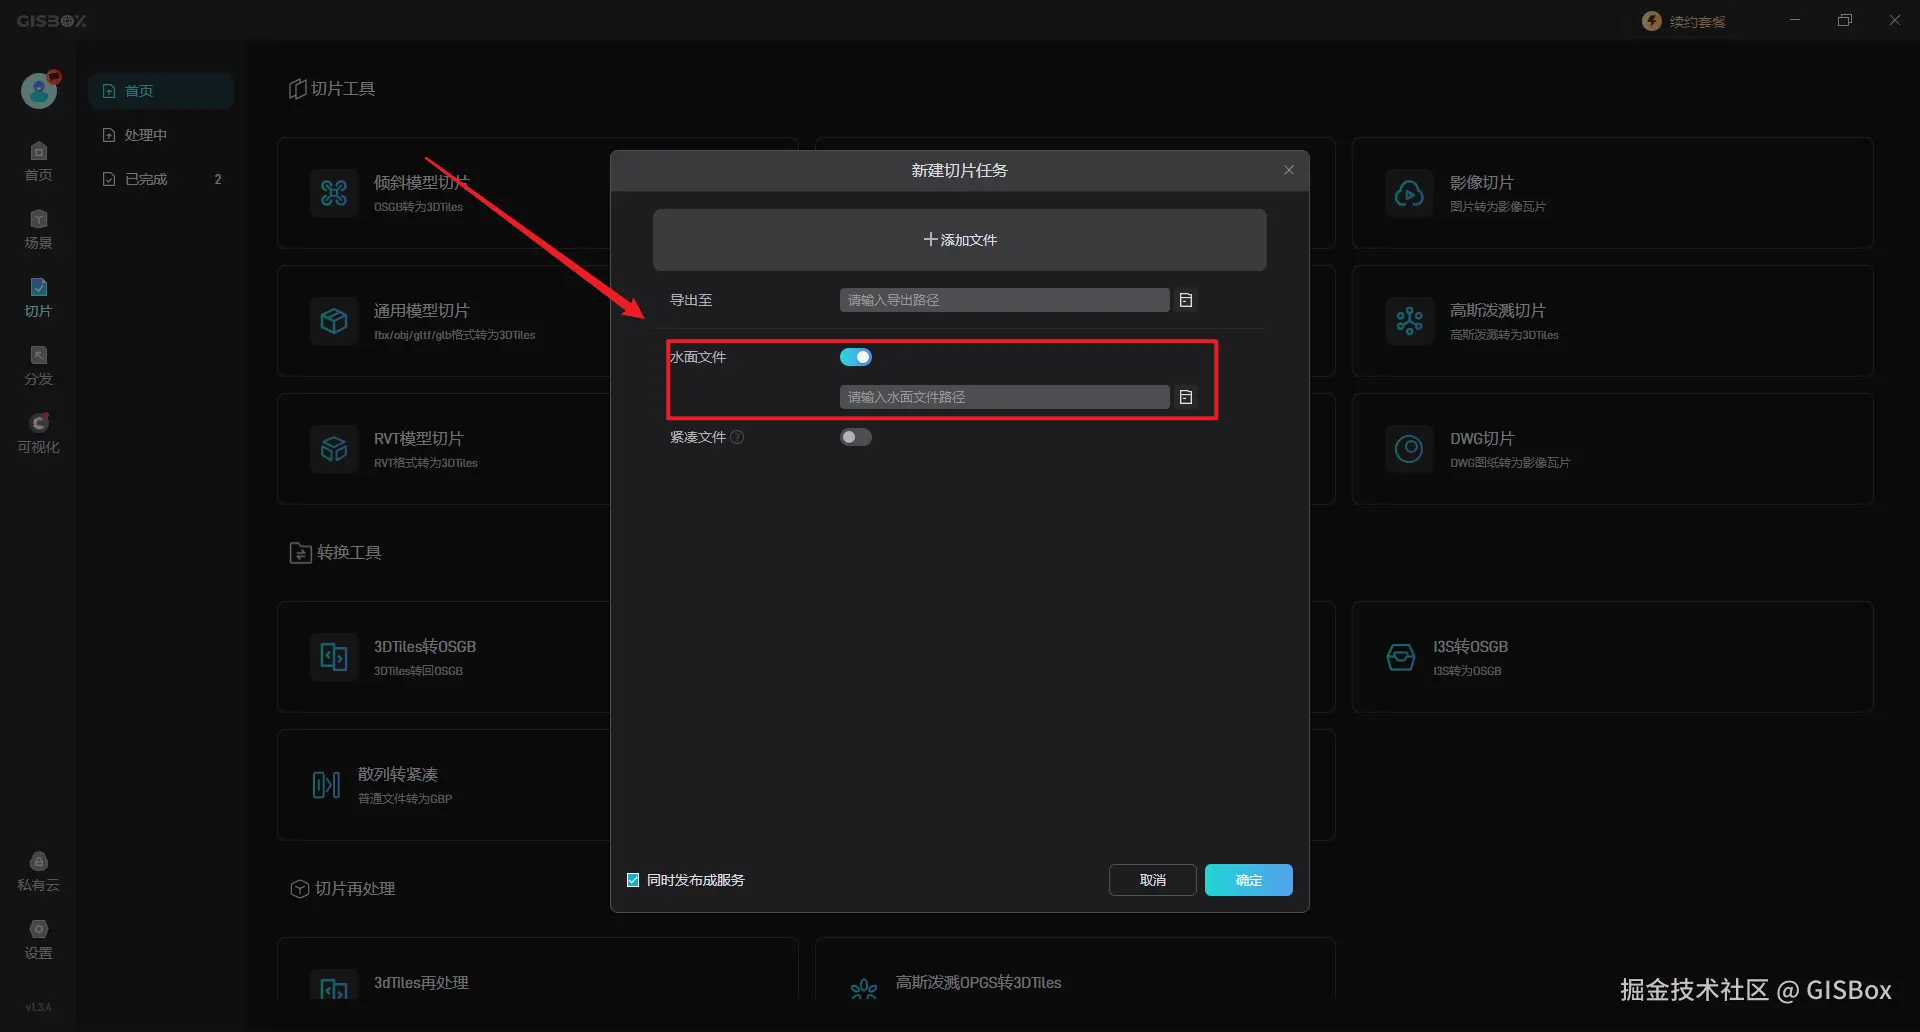This screenshot has width=1920, height=1032.
Task: Select the 已完成 menu item
Action: click(x=160, y=179)
